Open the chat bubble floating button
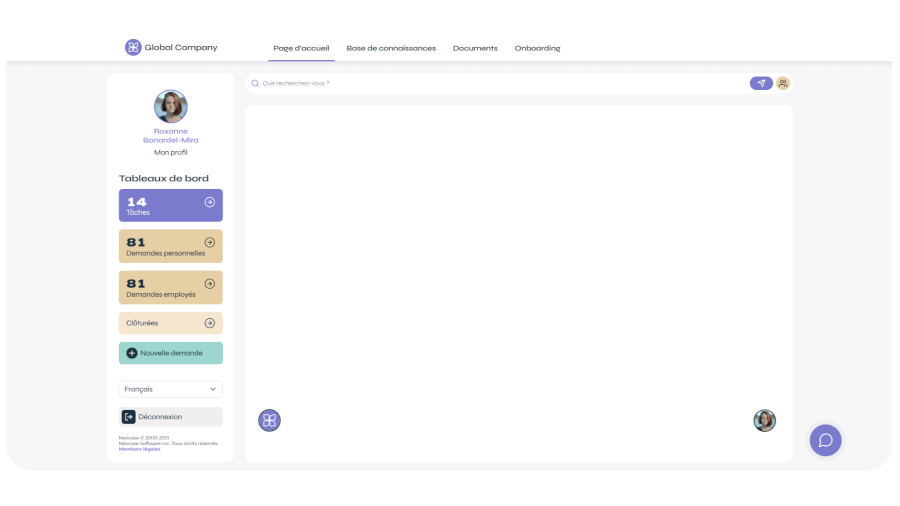The height and width of the screenshot is (506, 900). [x=825, y=440]
